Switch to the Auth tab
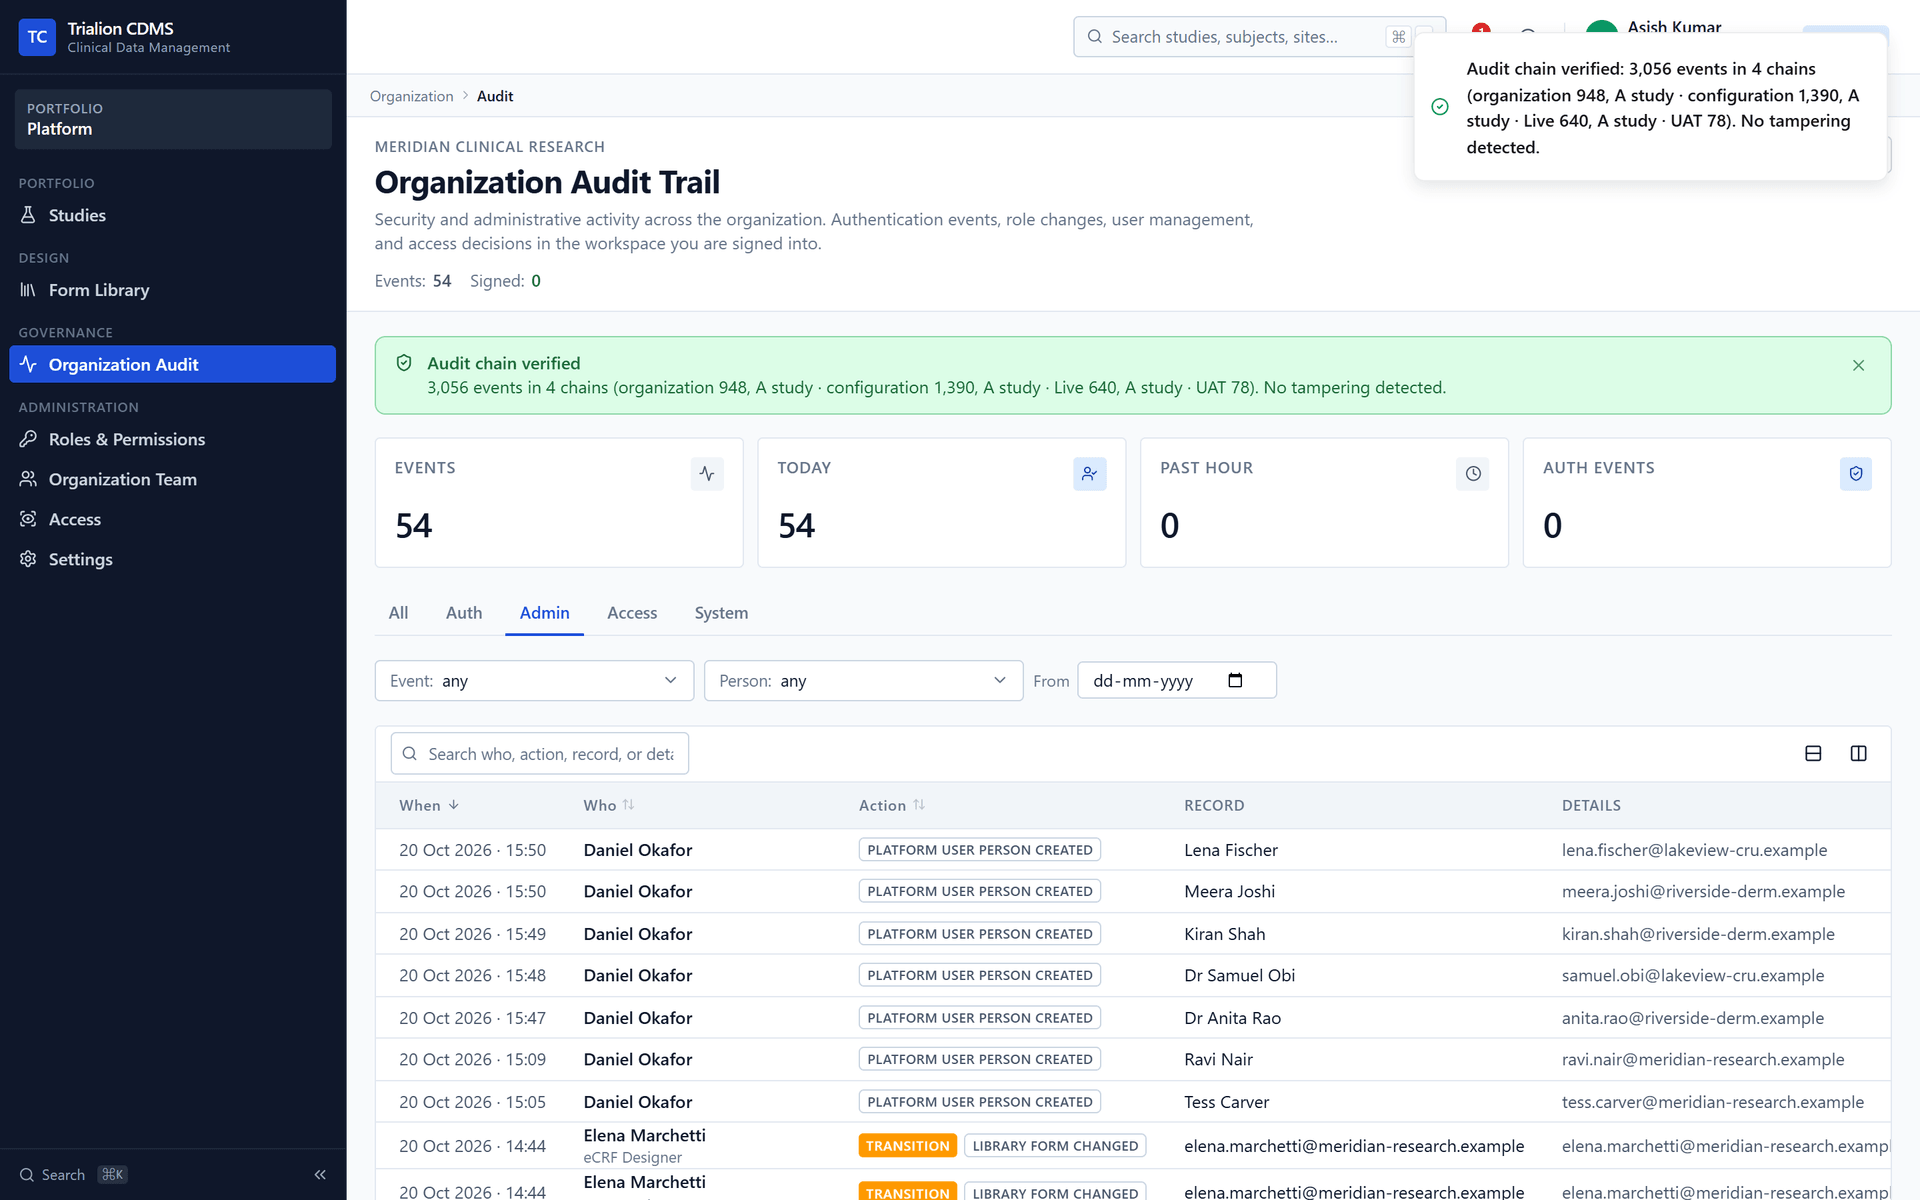The width and height of the screenshot is (1920, 1200). pyautogui.click(x=464, y=613)
